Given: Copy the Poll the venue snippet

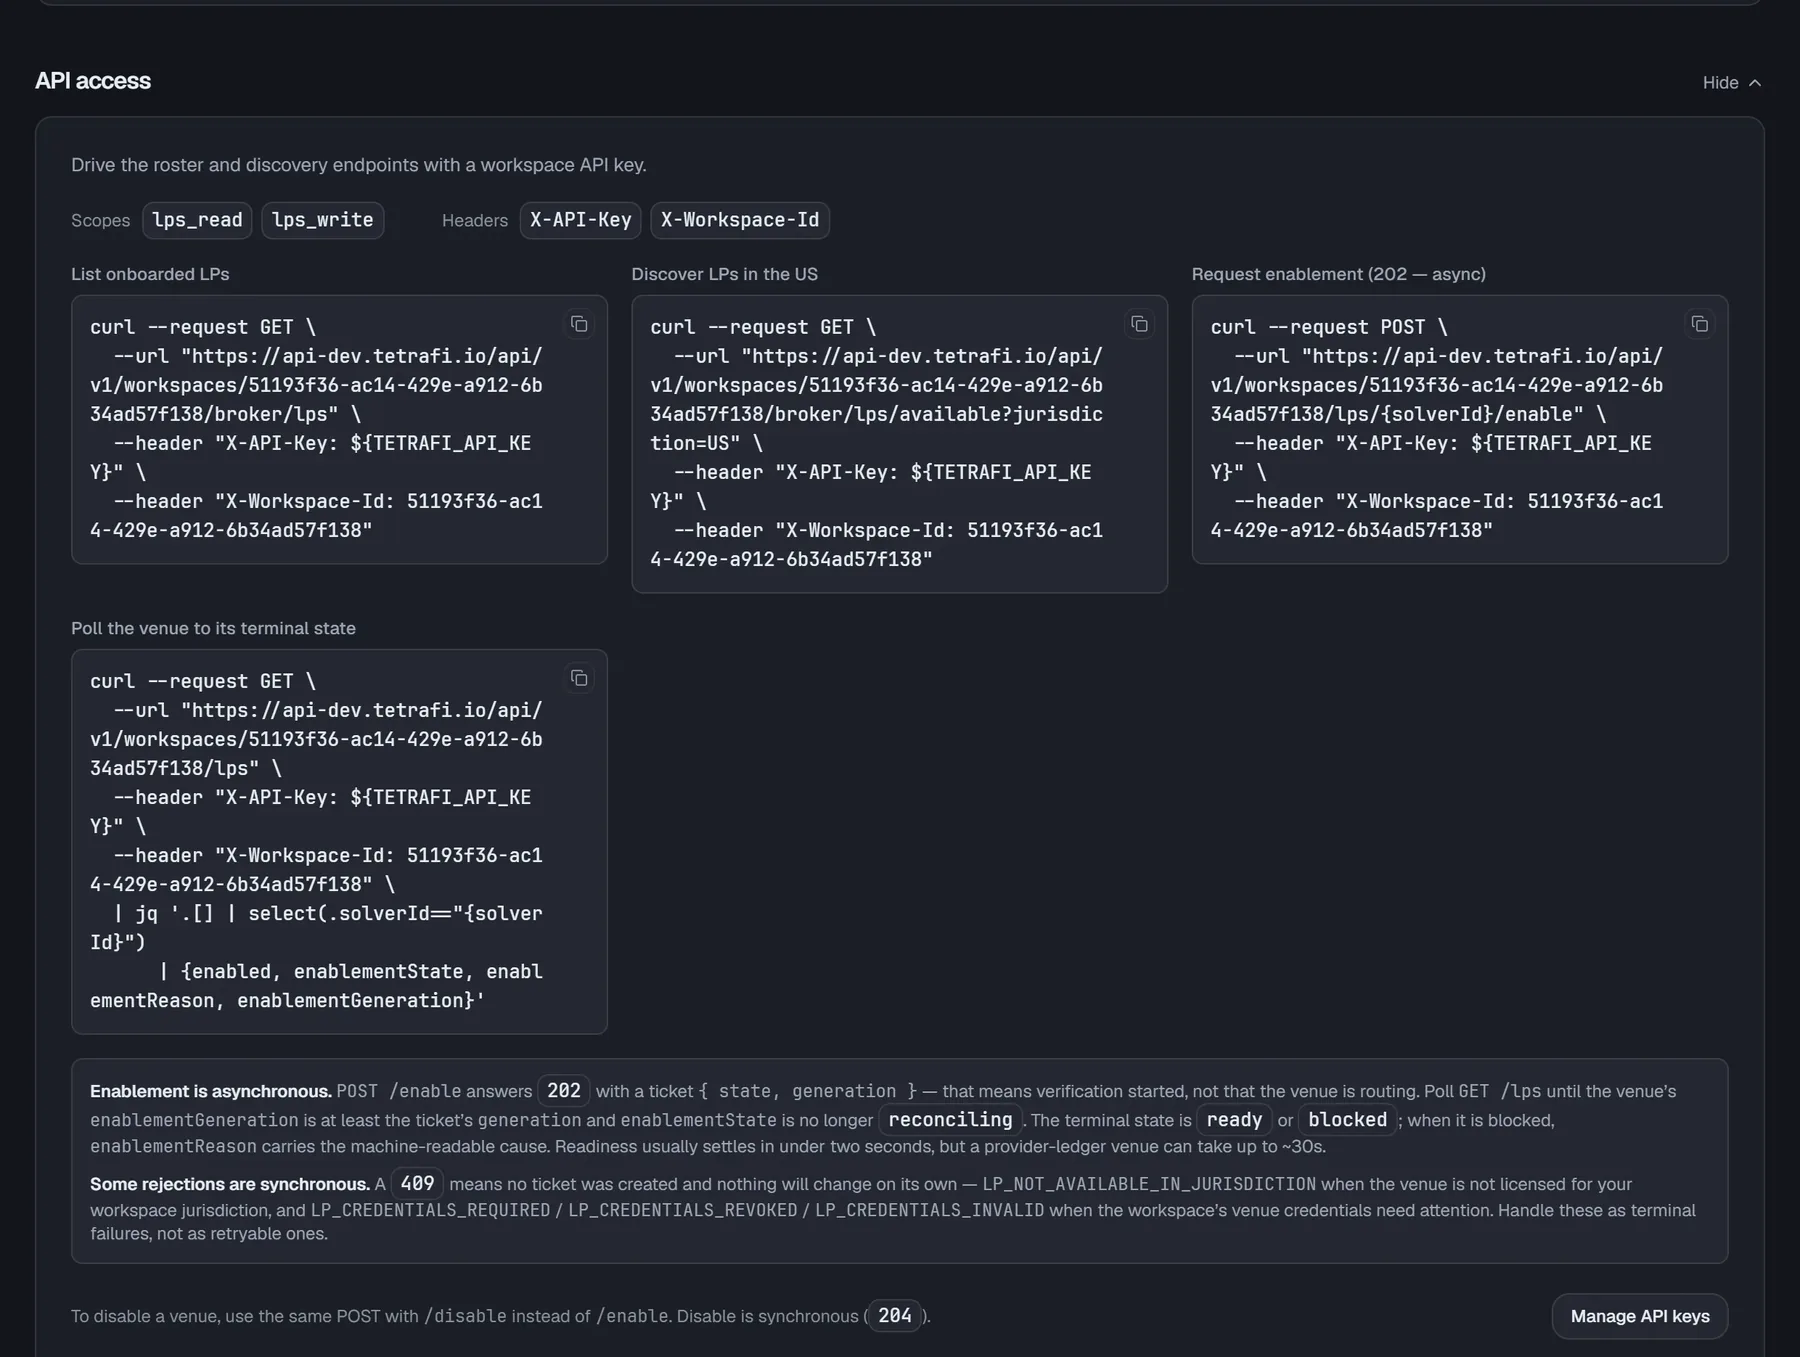Looking at the screenshot, I should pyautogui.click(x=579, y=678).
